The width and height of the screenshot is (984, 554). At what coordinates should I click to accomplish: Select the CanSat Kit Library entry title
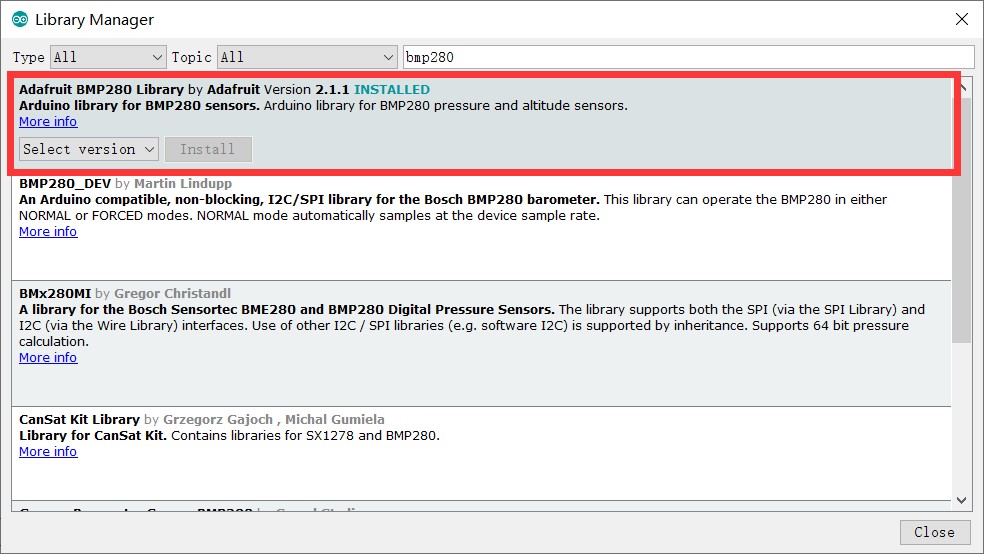[79, 420]
